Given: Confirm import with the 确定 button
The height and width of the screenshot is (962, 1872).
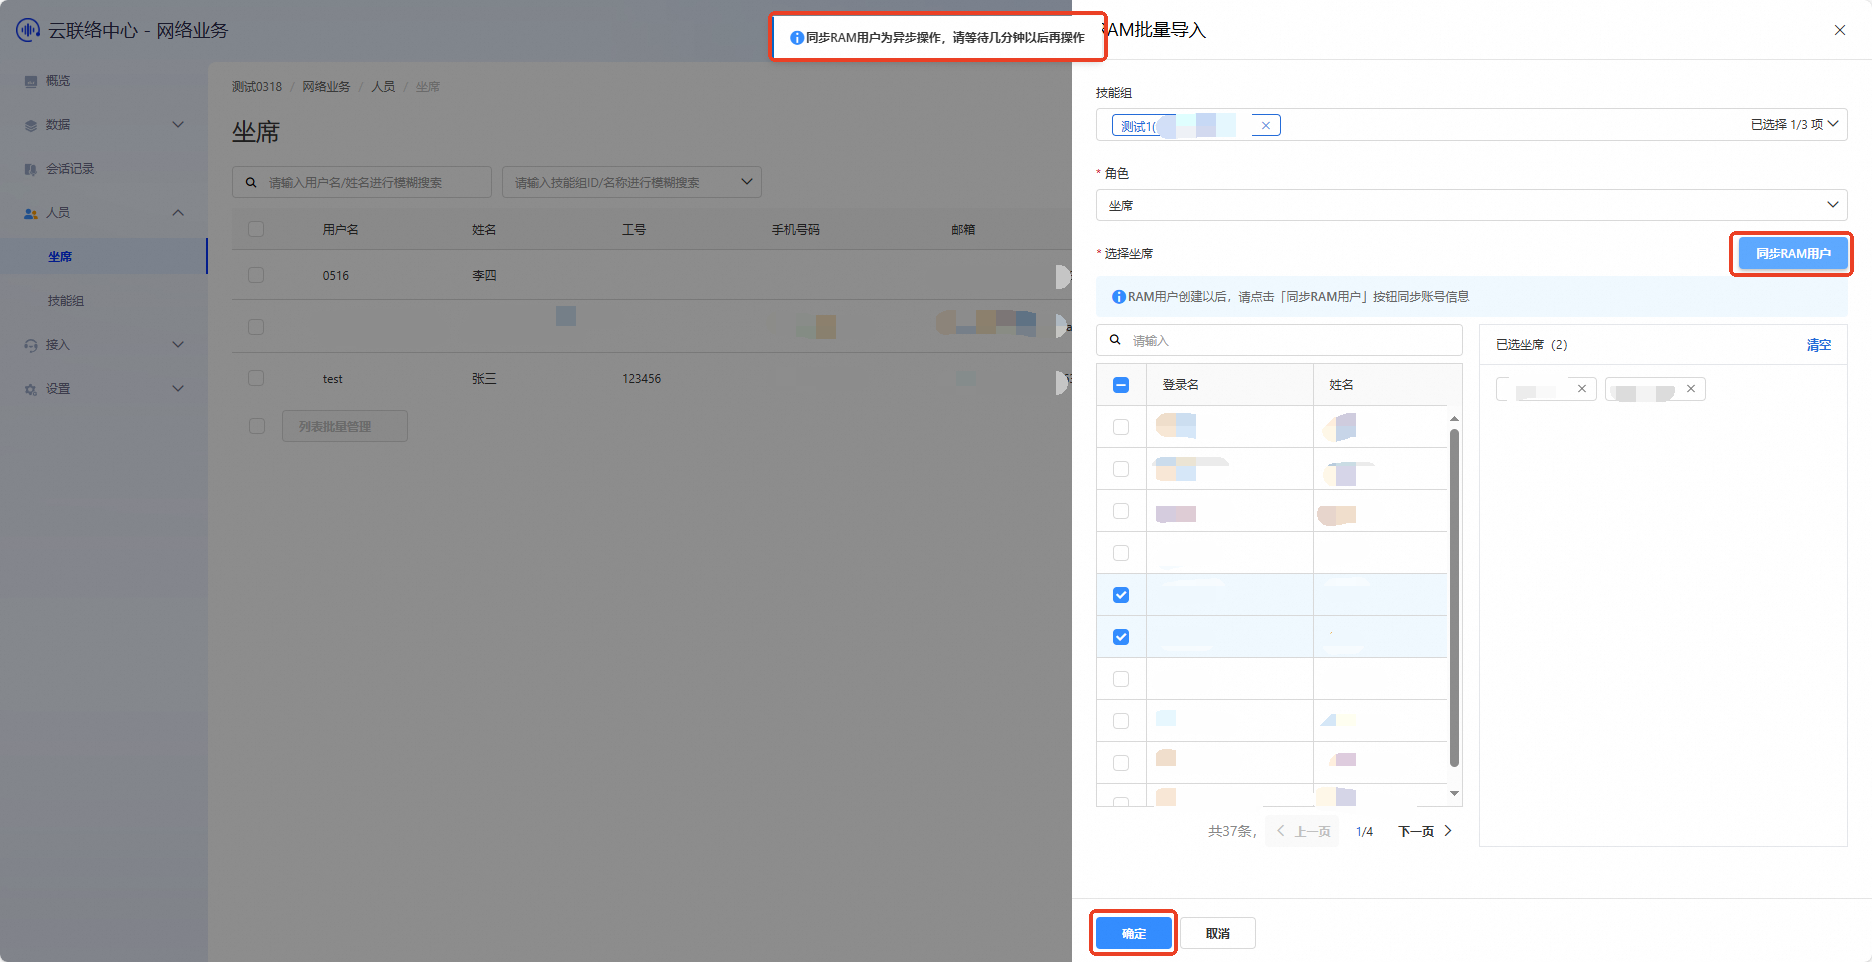Looking at the screenshot, I should [x=1134, y=933].
